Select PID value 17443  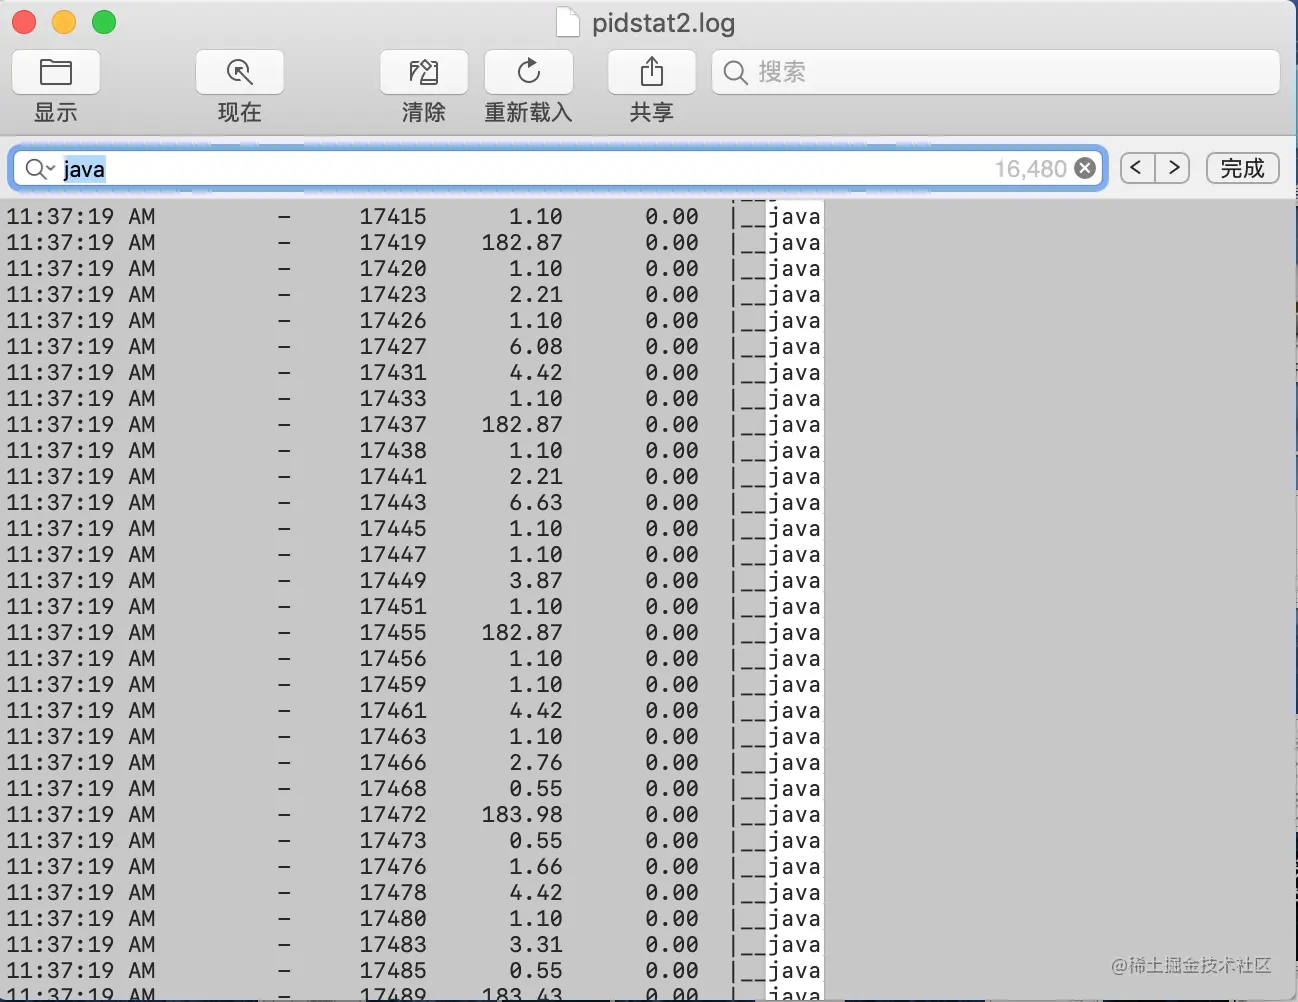(393, 502)
